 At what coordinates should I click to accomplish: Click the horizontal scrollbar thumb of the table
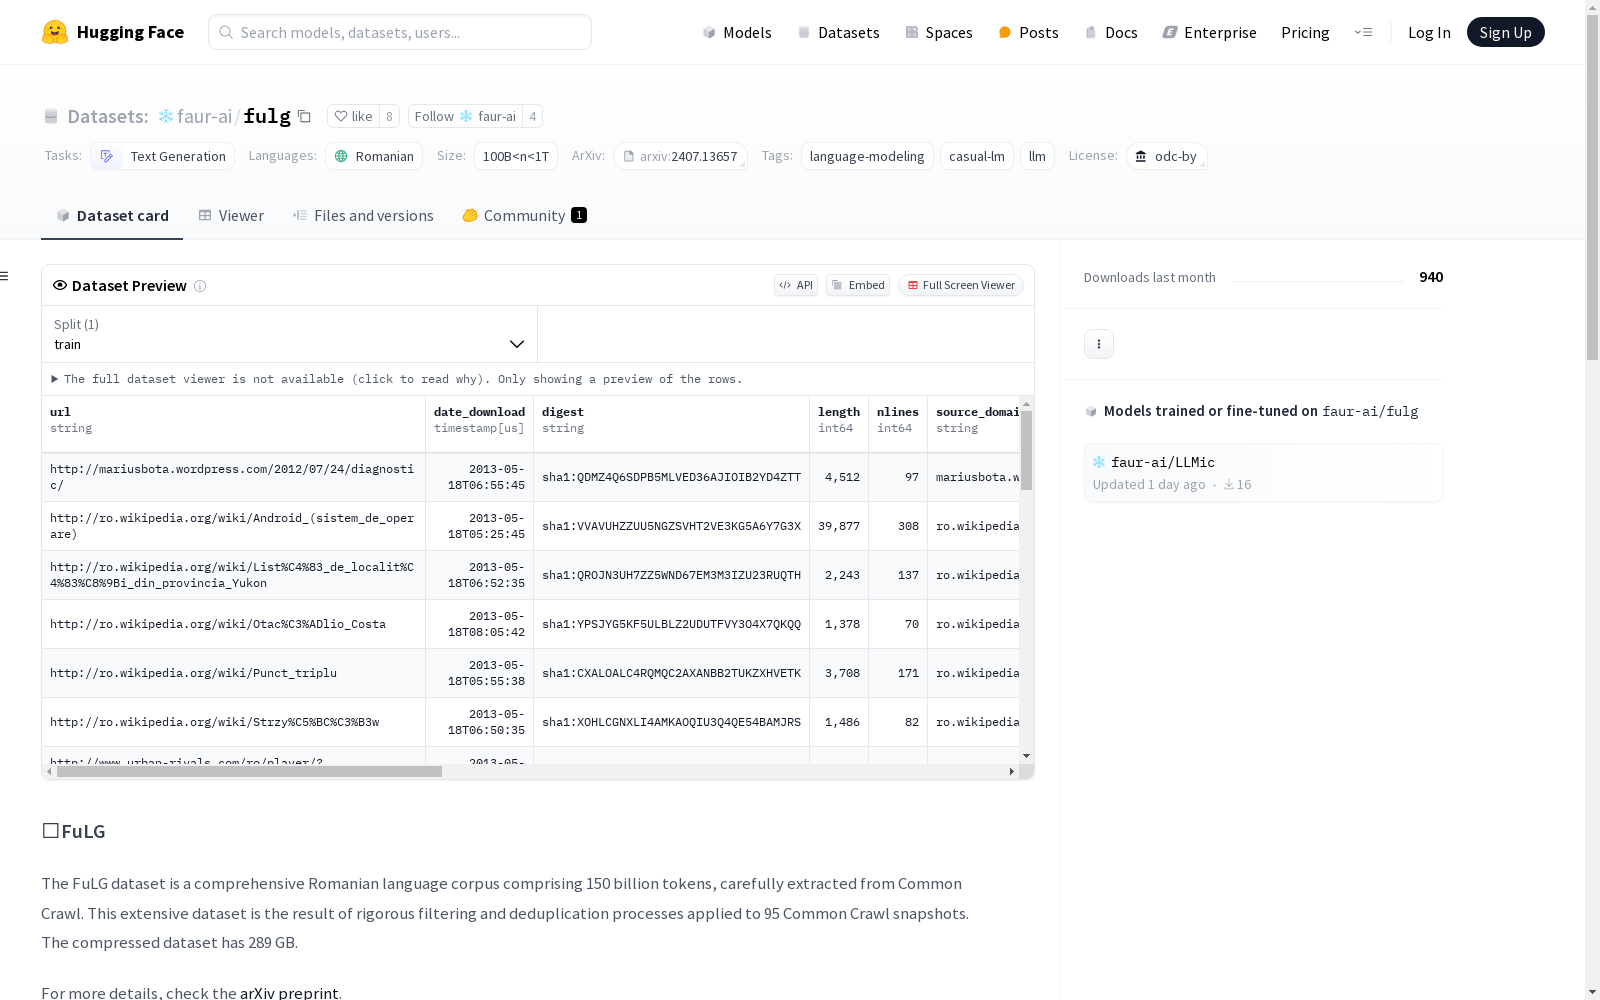click(249, 772)
